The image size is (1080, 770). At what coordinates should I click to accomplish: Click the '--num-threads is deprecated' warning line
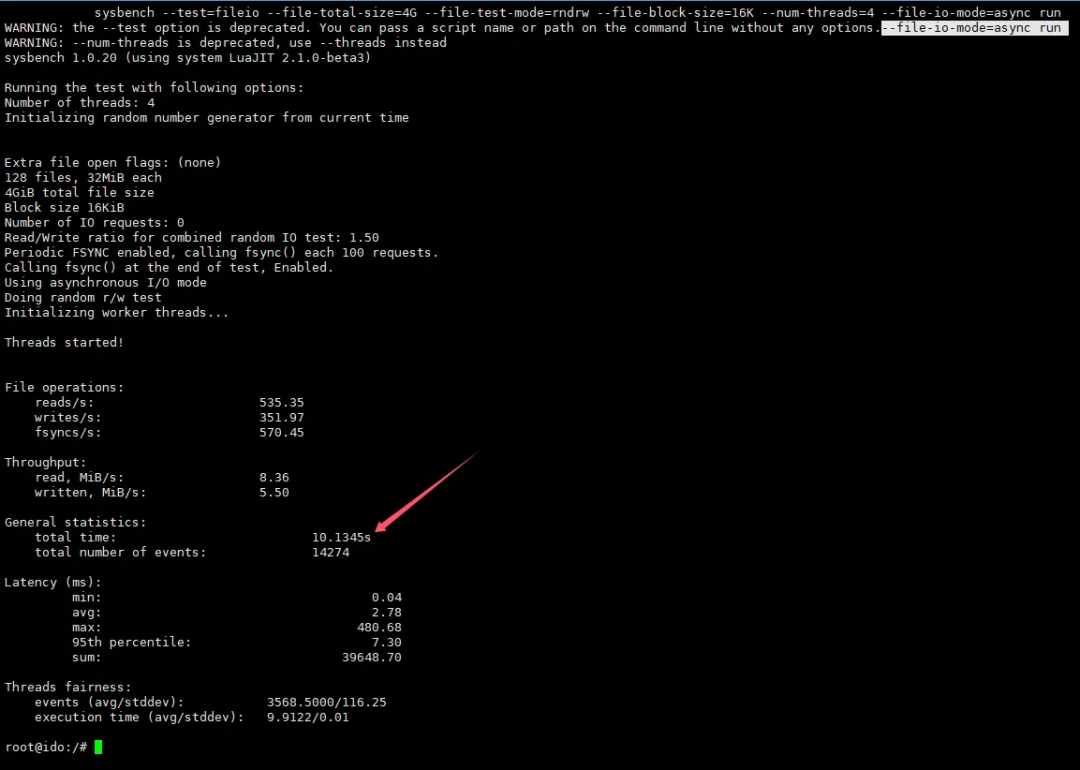225,43
